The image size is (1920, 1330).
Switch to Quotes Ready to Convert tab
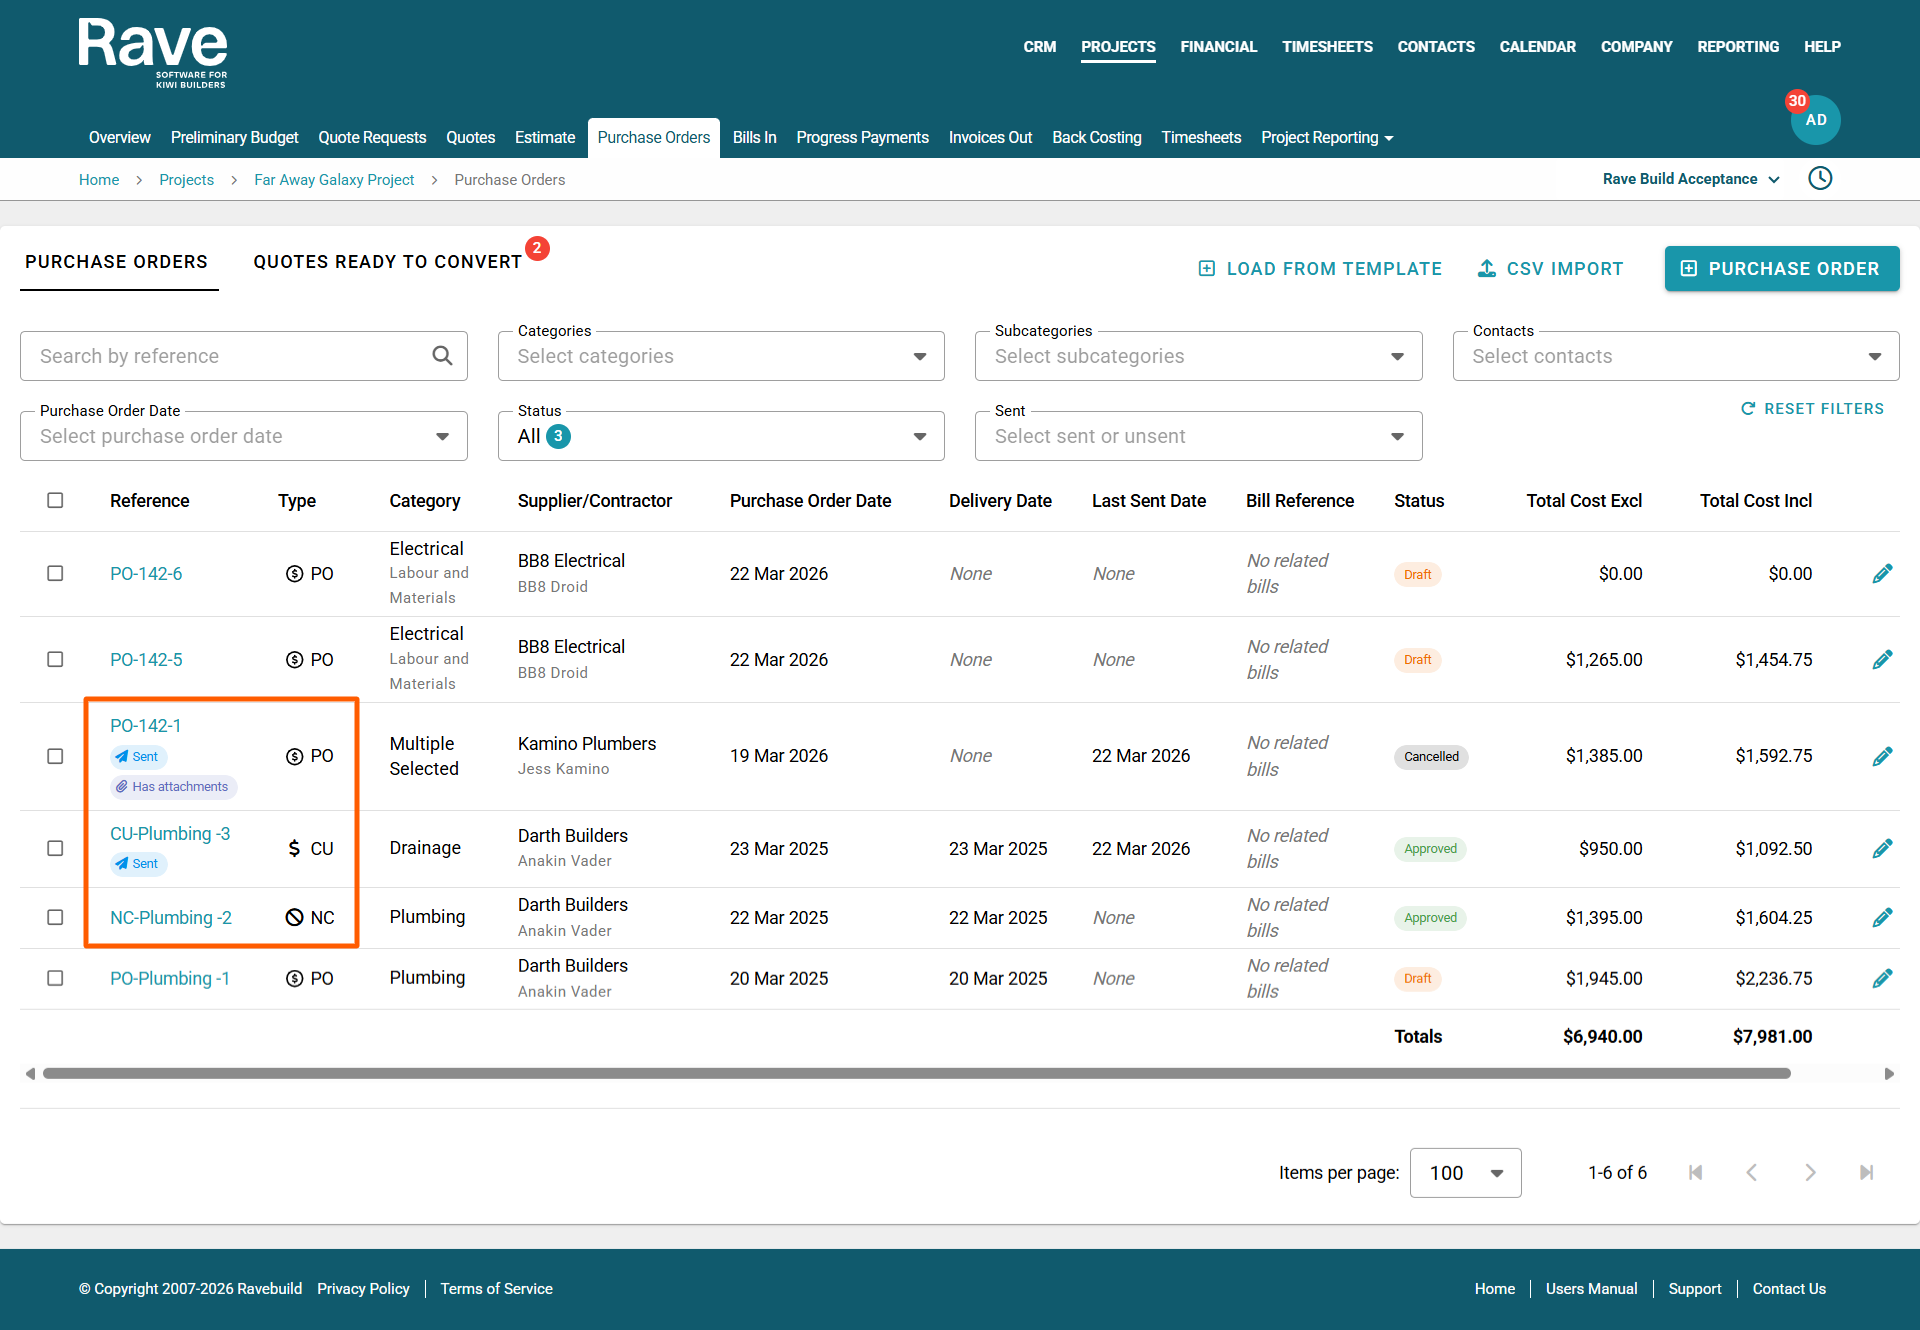point(387,262)
